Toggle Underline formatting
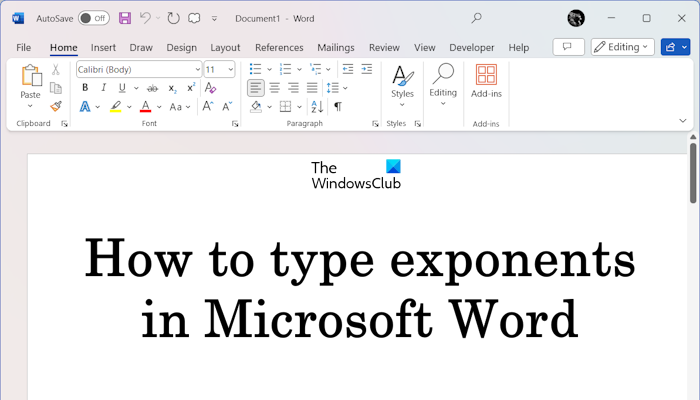The height and width of the screenshot is (400, 700). pyautogui.click(x=122, y=88)
